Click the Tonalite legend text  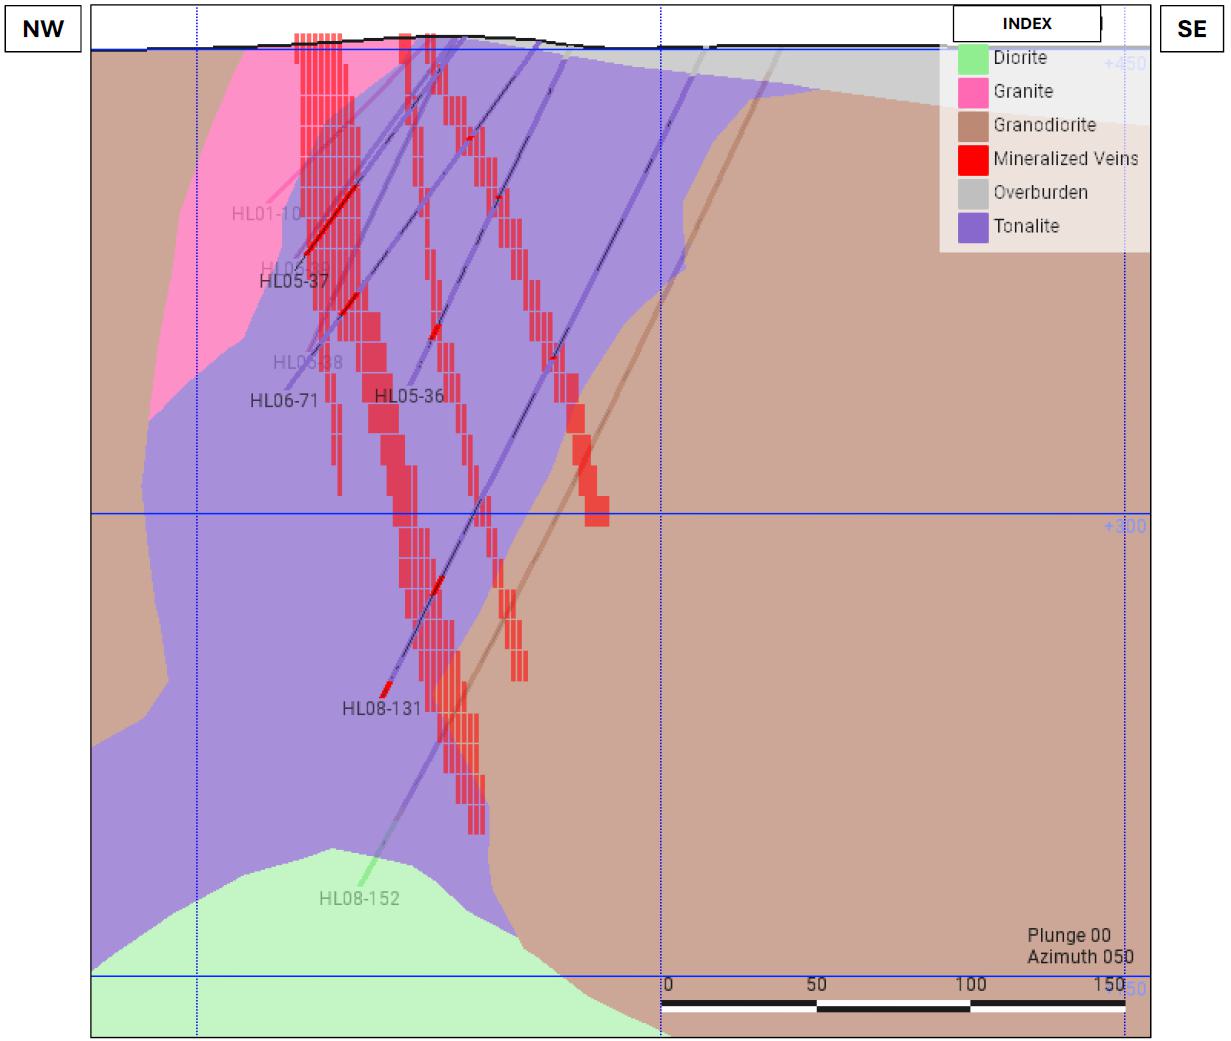tap(1026, 226)
